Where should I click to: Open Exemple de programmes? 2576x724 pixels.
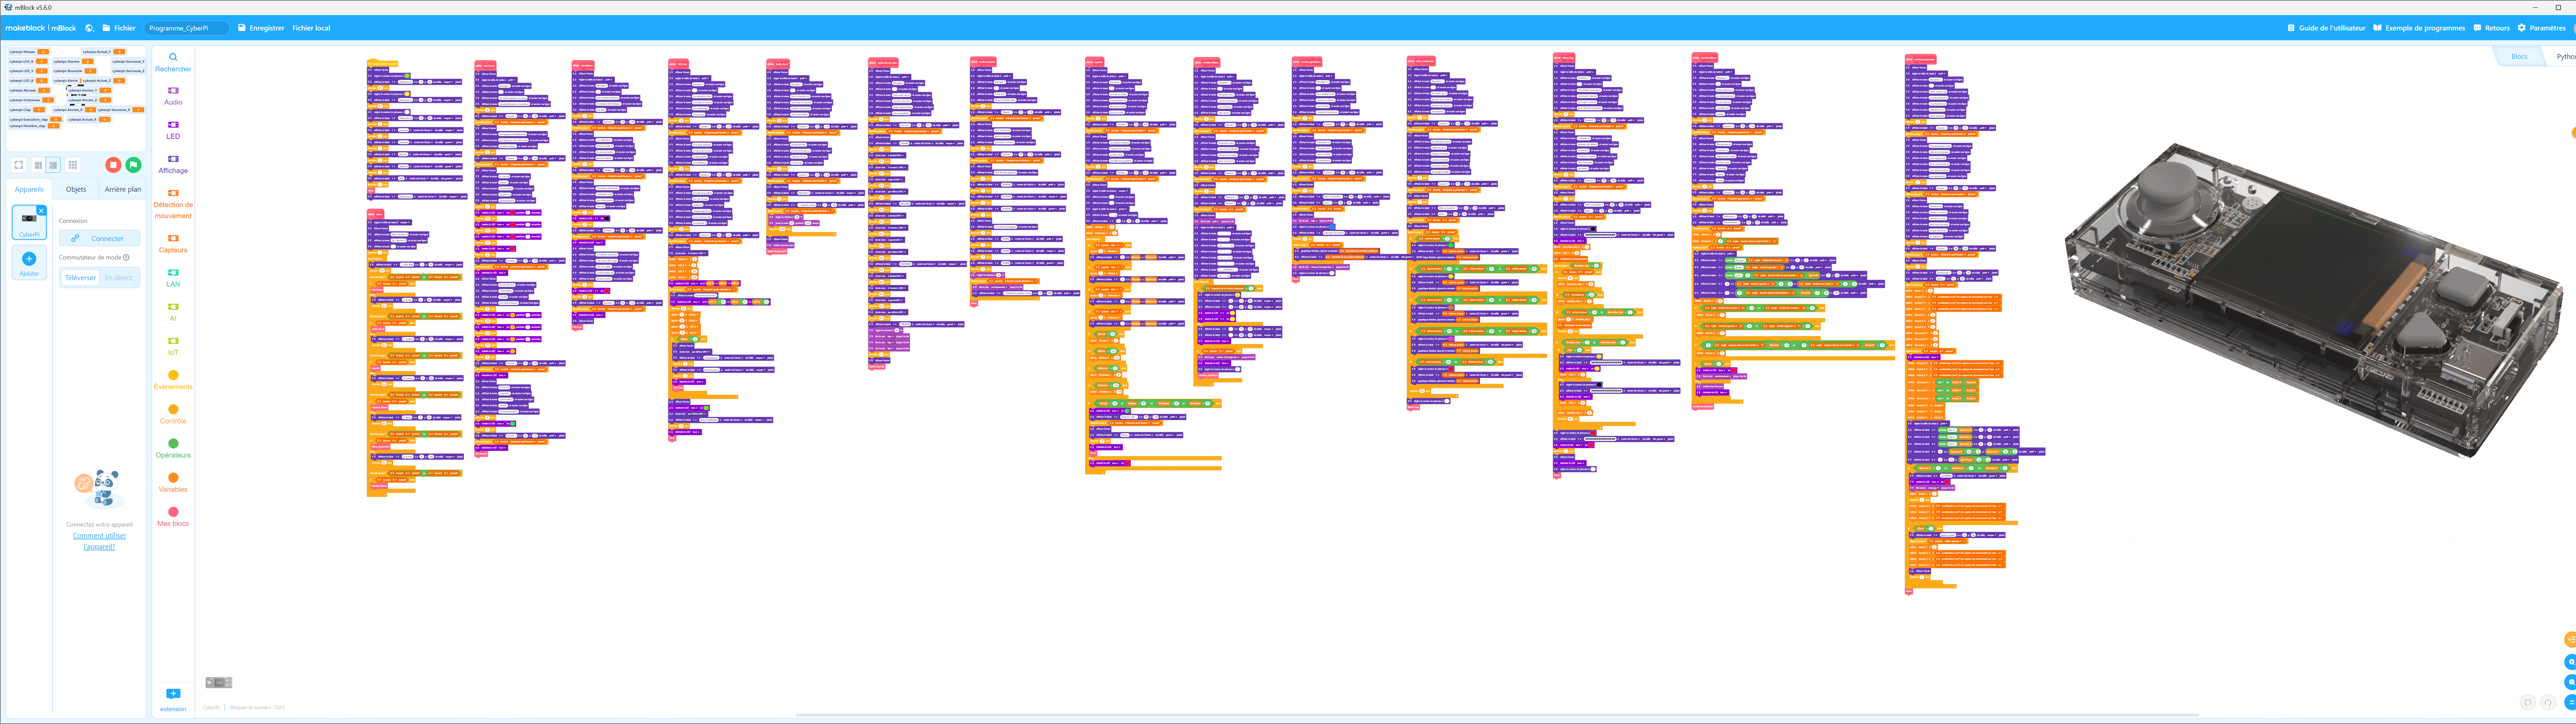point(2419,28)
